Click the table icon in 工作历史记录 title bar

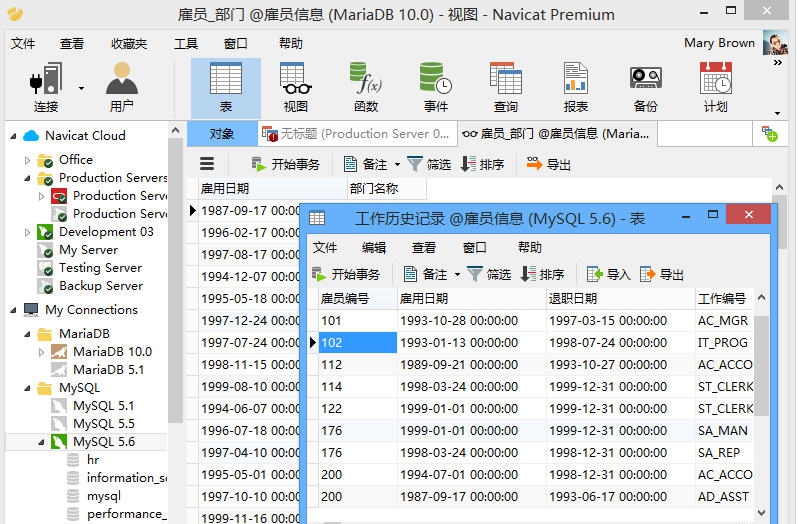click(317, 218)
